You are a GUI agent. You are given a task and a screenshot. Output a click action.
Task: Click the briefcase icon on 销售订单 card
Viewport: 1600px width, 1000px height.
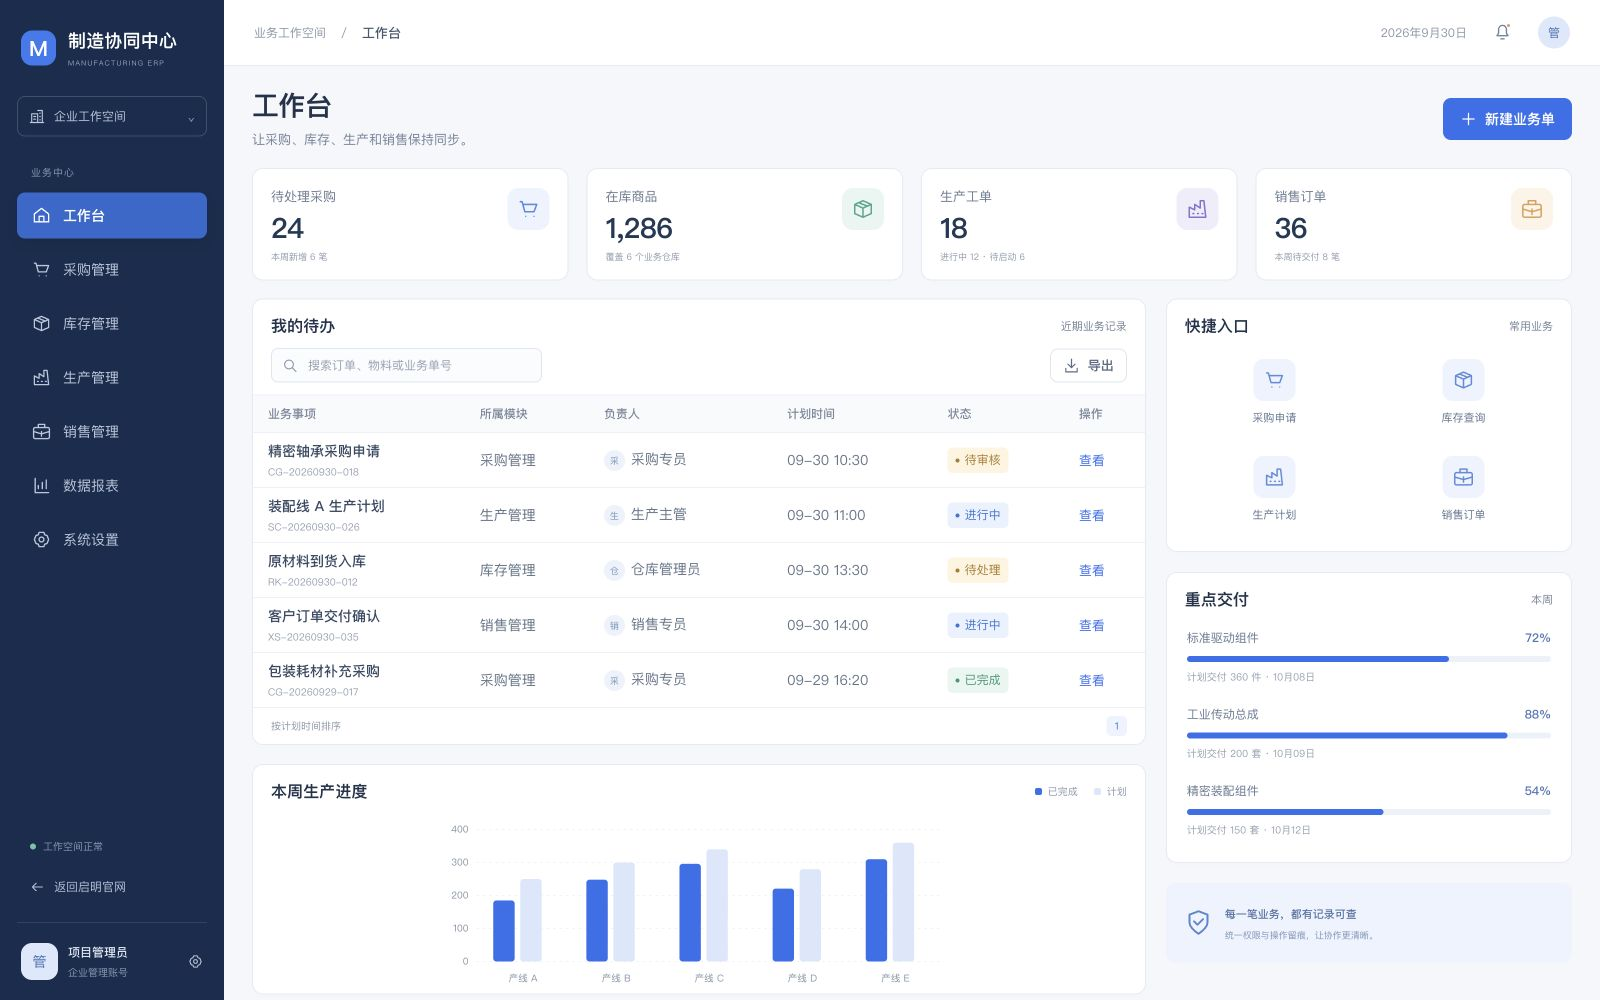click(x=1531, y=209)
